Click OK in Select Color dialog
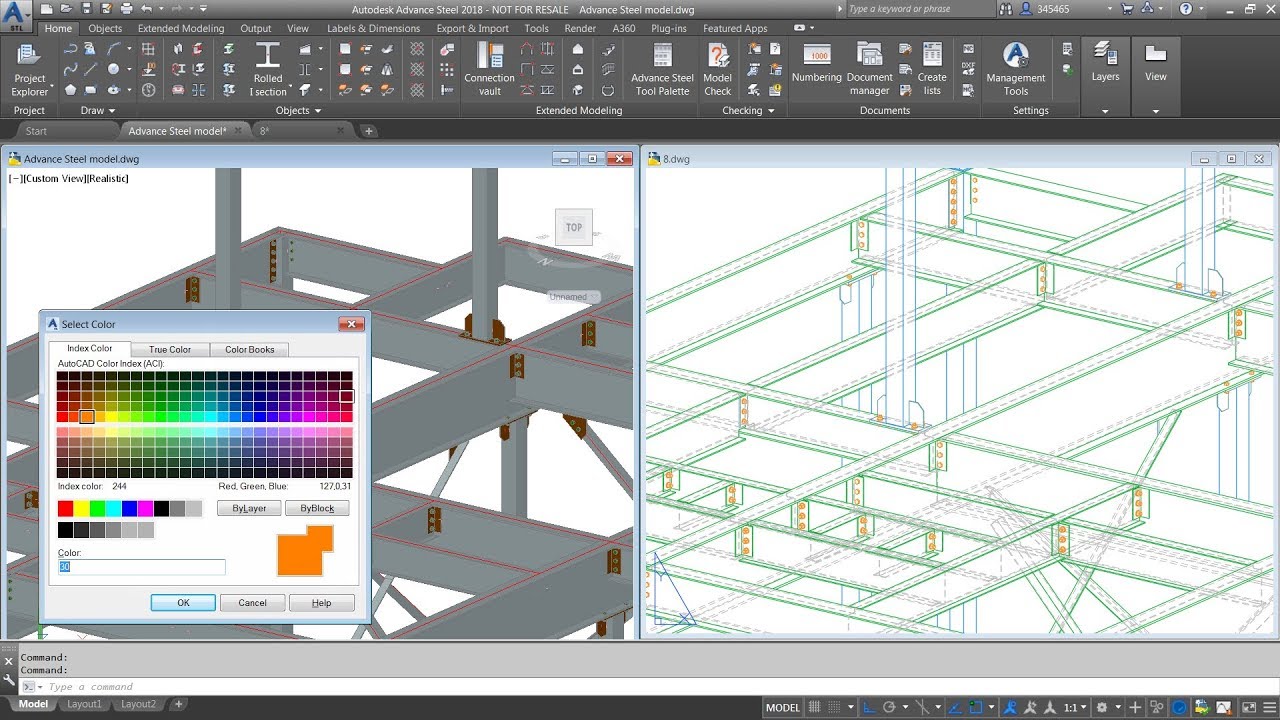 pyautogui.click(x=183, y=603)
